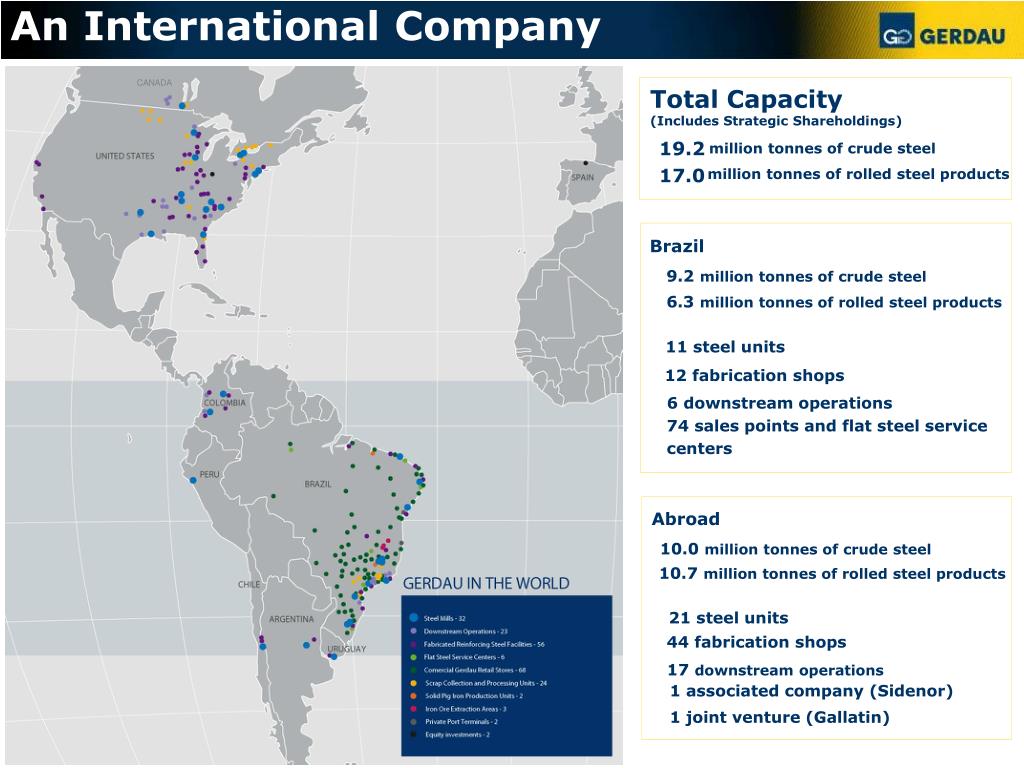This screenshot has width=1024, height=768.
Task: Click the 'Steel Mills - 32' legend label
Action: [445, 618]
